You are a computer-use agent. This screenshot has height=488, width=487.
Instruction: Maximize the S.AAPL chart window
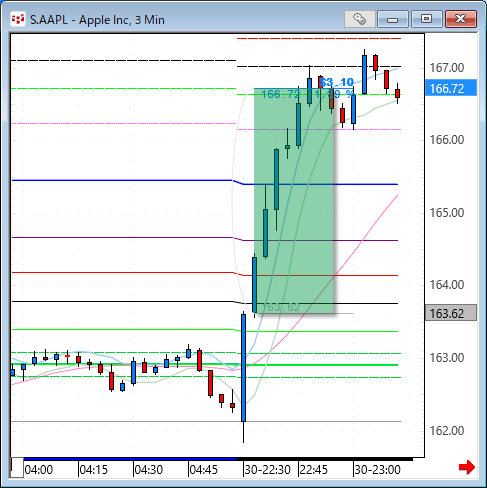tap(426, 19)
